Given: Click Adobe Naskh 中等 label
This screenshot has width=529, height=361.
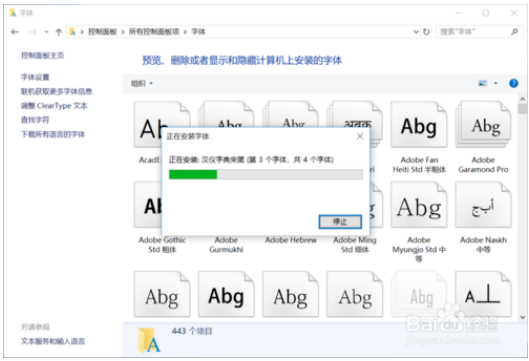Looking at the screenshot, I should pyautogui.click(x=483, y=245).
